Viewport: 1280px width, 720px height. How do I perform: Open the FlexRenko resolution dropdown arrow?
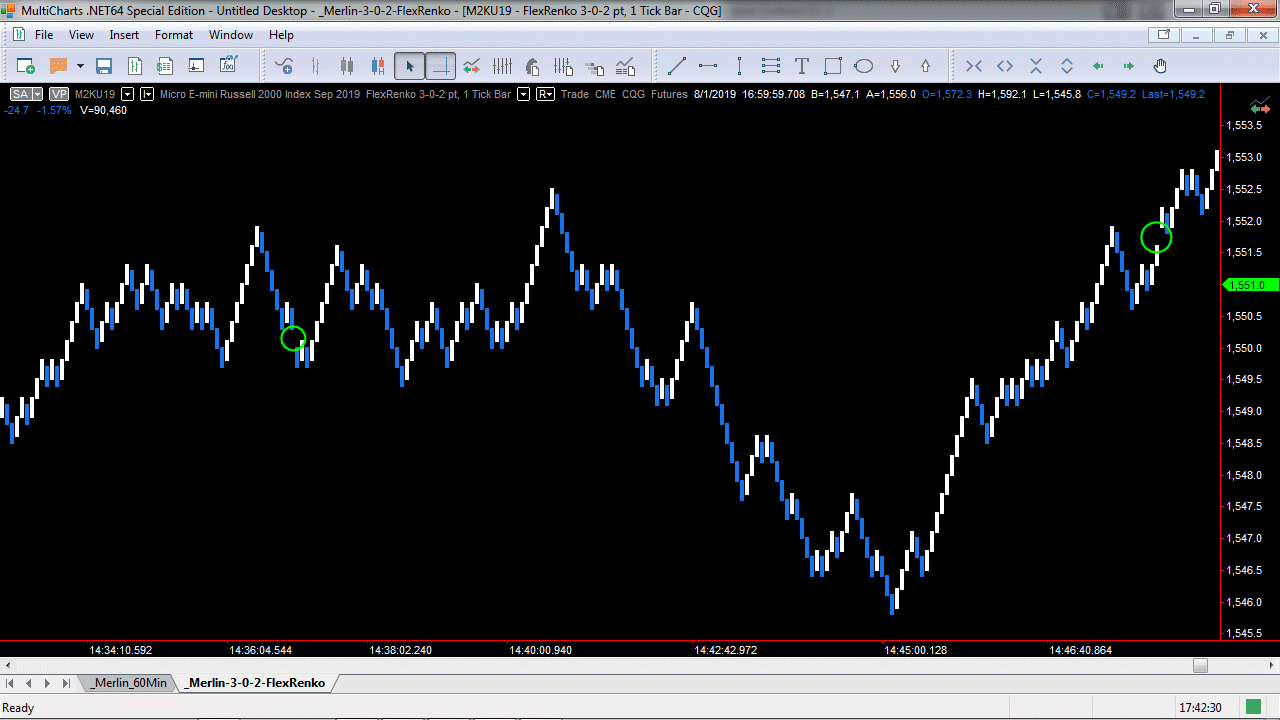(524, 94)
